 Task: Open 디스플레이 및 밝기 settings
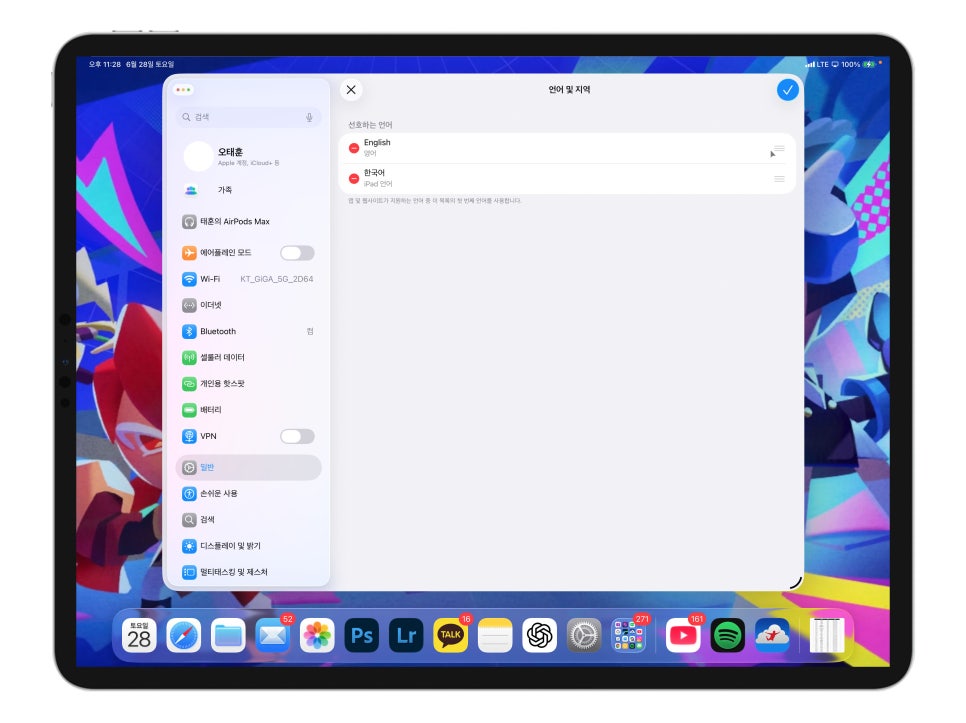coord(248,546)
